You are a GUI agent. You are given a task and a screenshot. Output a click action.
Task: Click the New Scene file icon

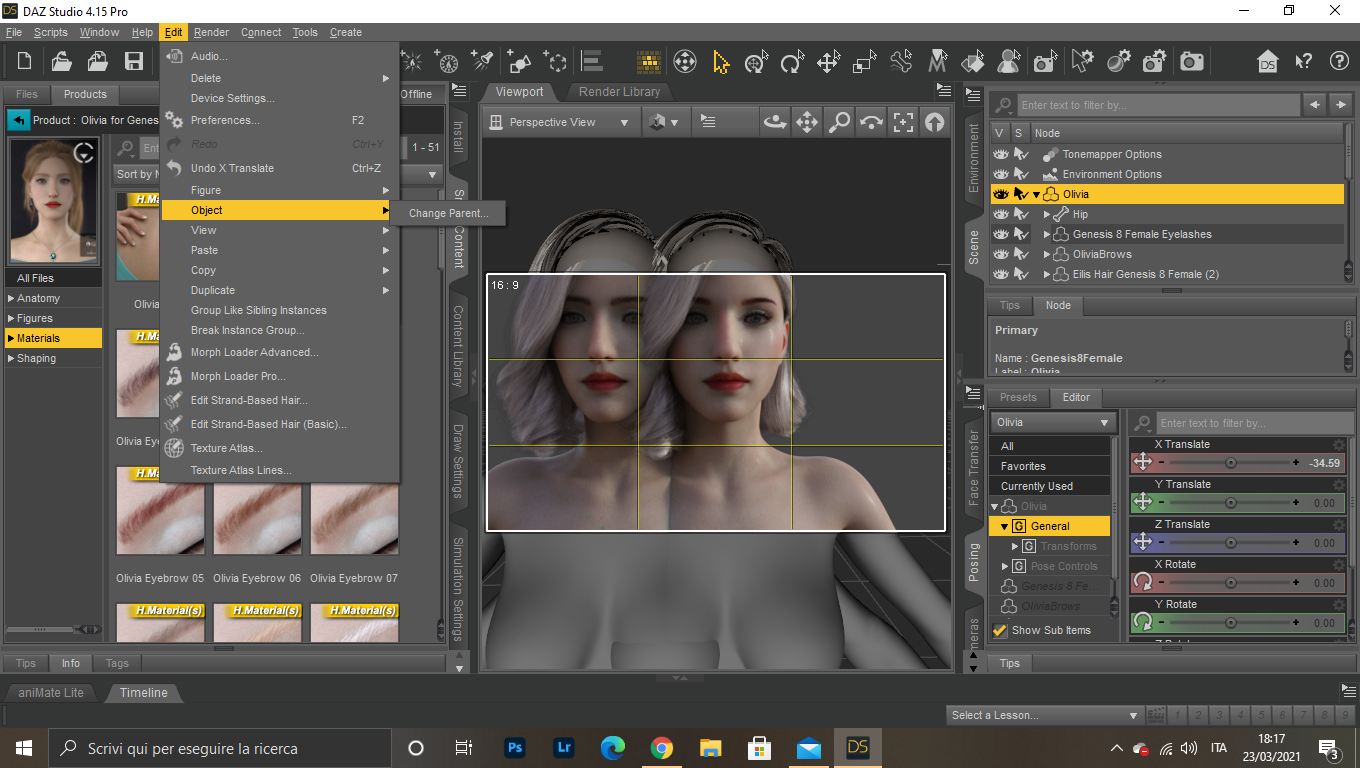(25, 62)
